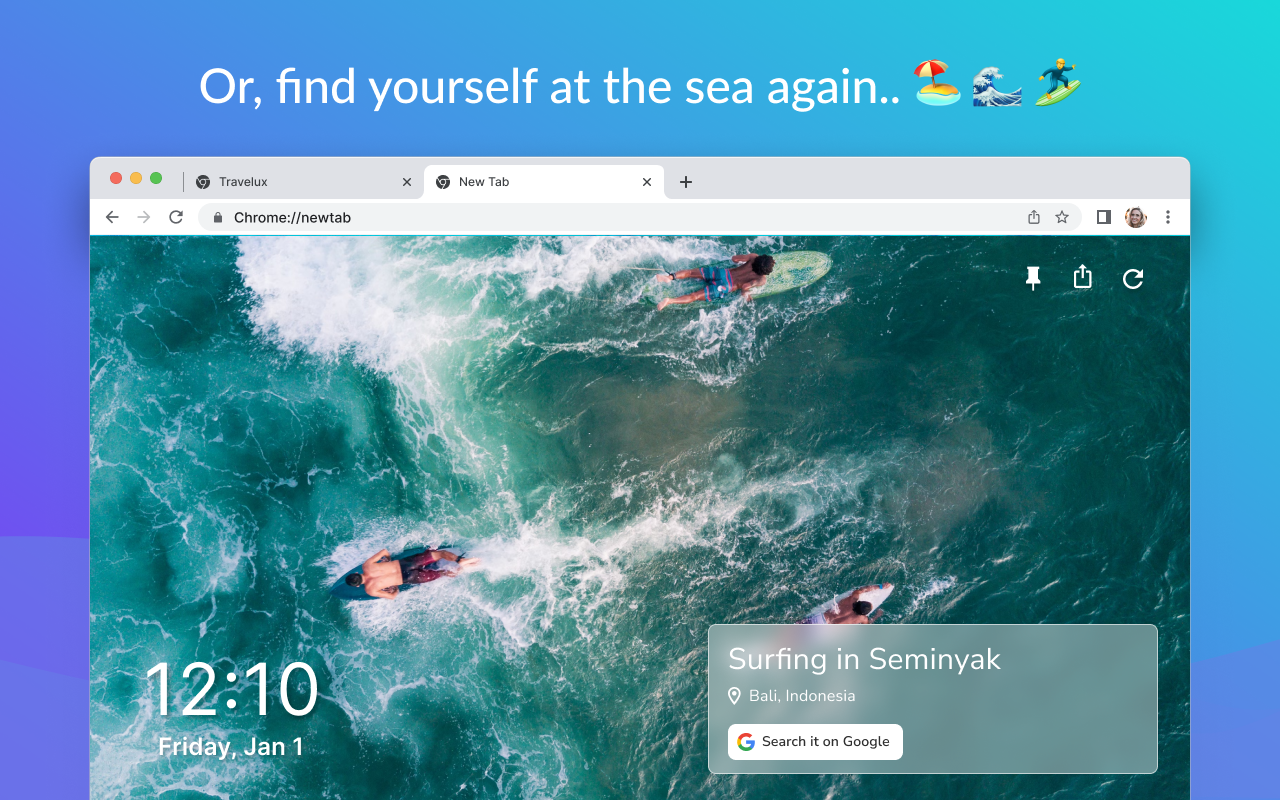The height and width of the screenshot is (800, 1280).
Task: Click the browser back arrow
Action: (111, 217)
